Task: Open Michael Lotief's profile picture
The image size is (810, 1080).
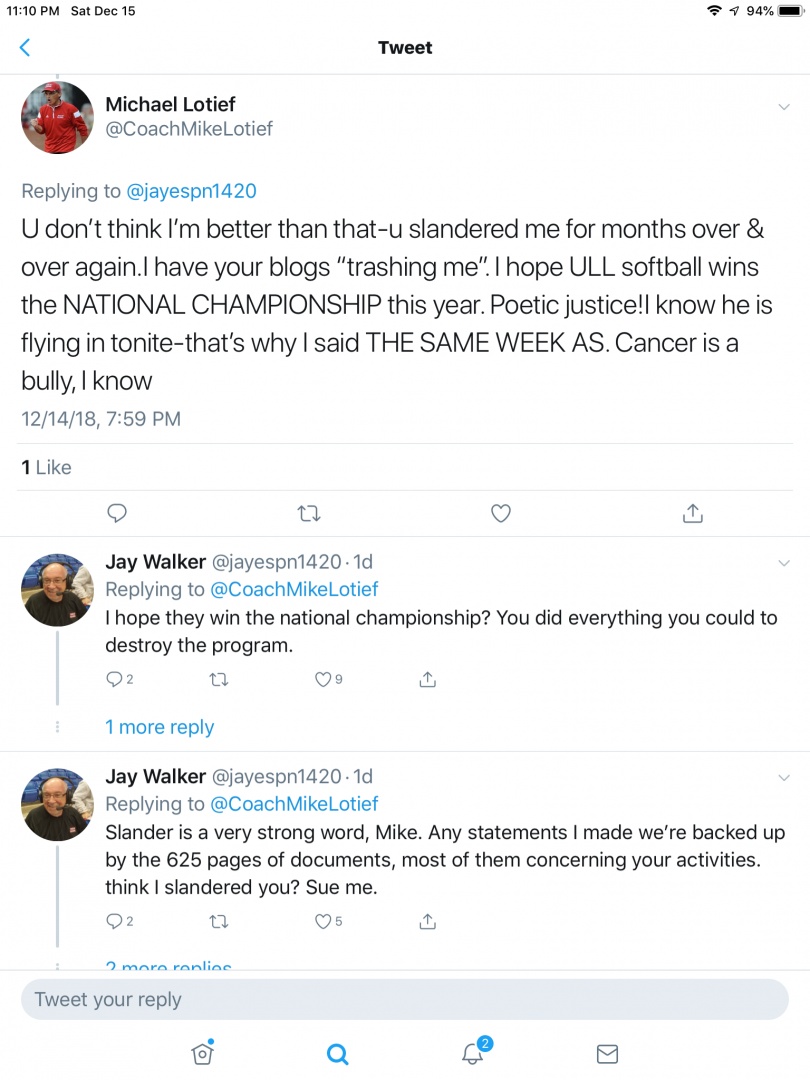Action: point(57,117)
